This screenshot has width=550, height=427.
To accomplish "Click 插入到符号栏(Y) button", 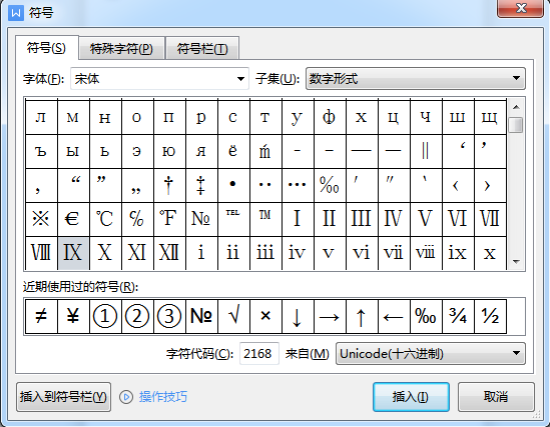I will click(x=63, y=397).
